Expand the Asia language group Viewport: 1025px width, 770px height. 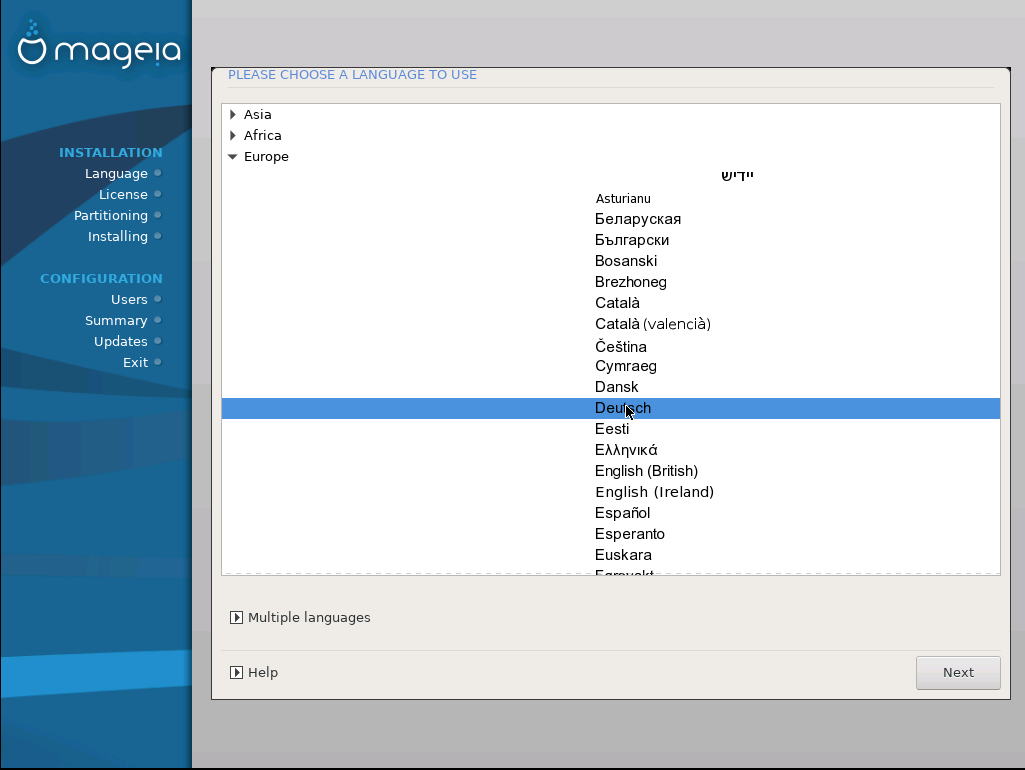click(x=233, y=115)
